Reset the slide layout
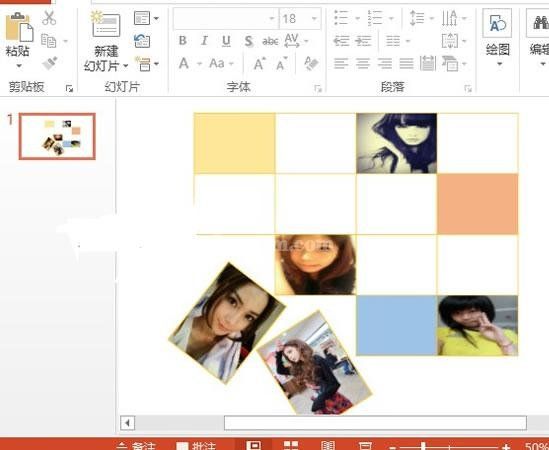 (143, 41)
